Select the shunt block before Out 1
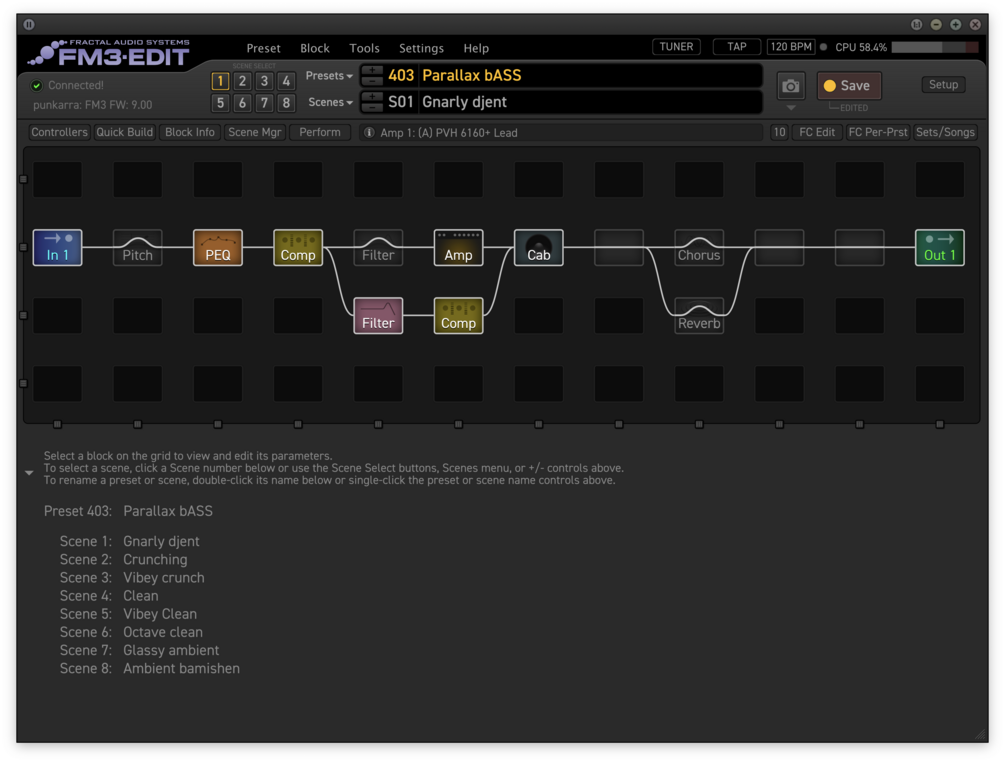Image resolution: width=1005 pixels, height=762 pixels. (x=860, y=247)
